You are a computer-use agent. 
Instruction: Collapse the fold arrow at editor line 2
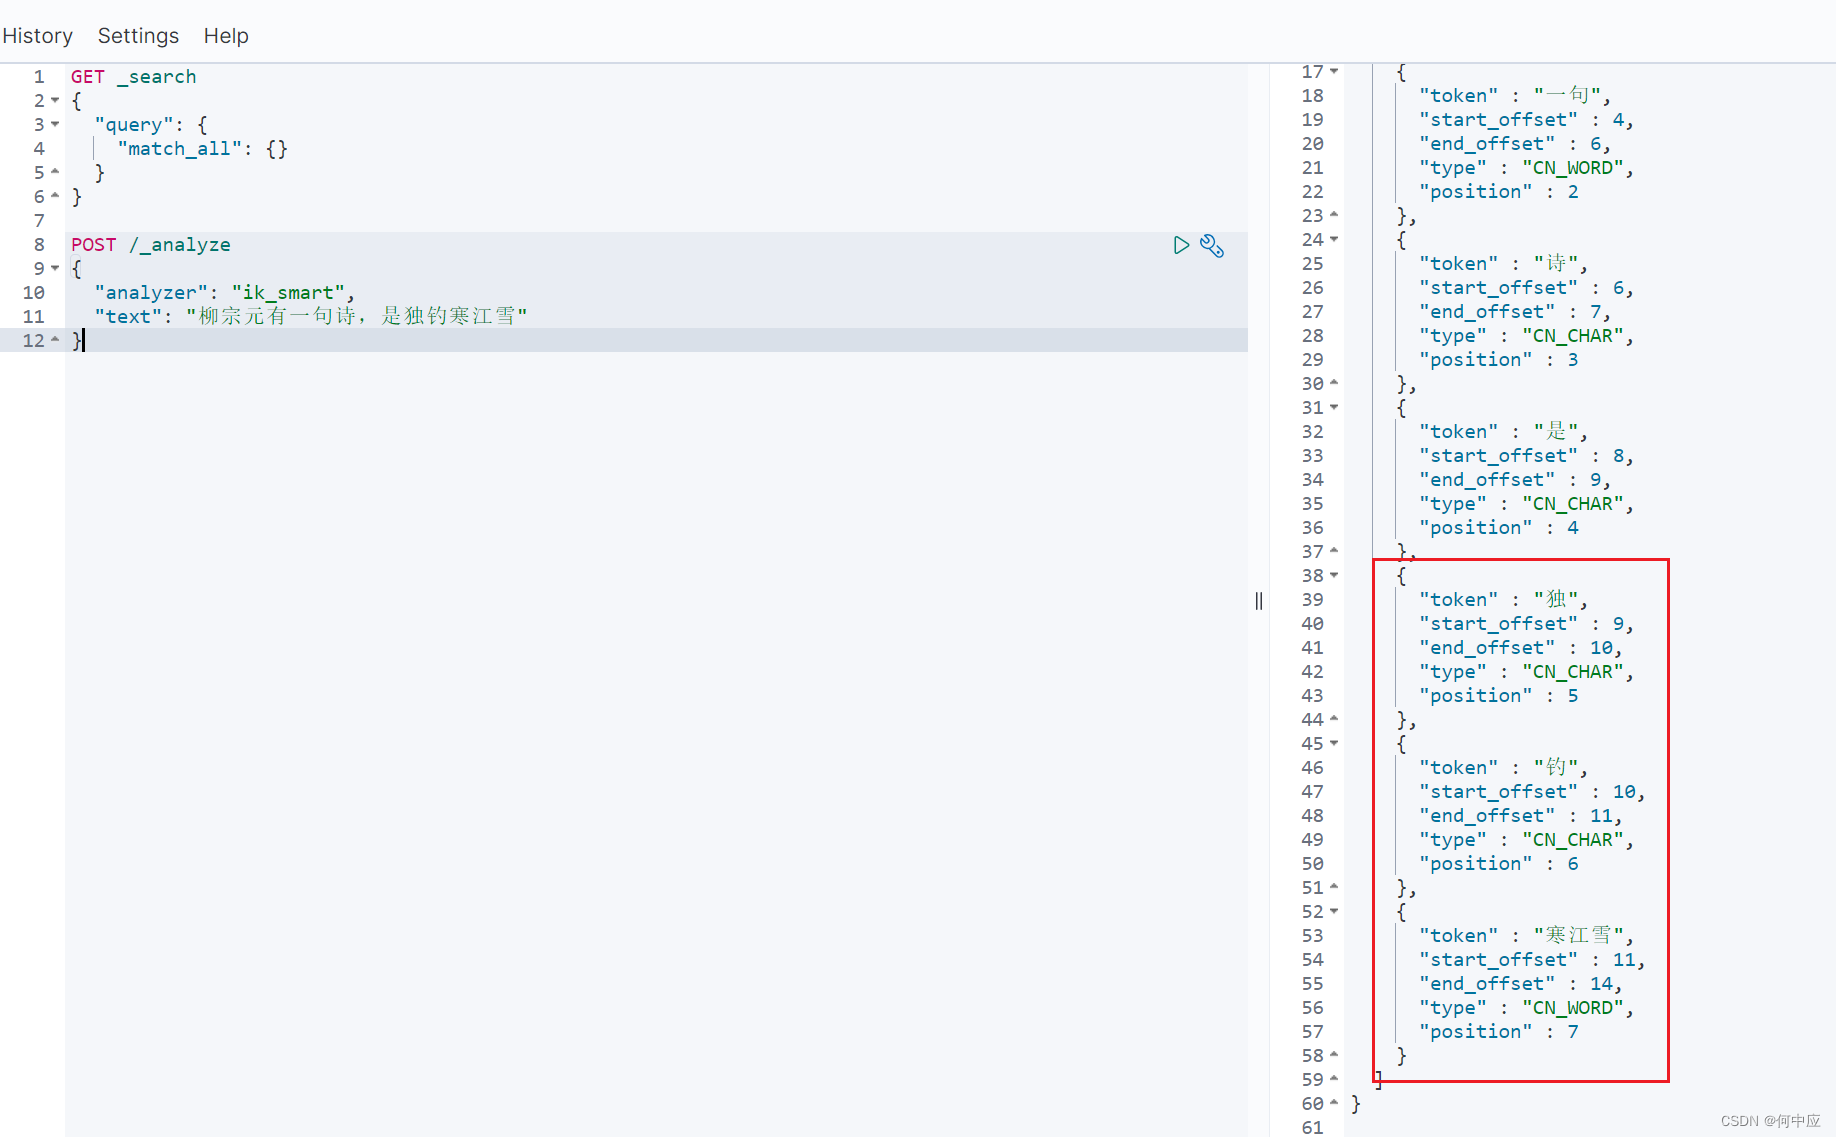(55, 100)
